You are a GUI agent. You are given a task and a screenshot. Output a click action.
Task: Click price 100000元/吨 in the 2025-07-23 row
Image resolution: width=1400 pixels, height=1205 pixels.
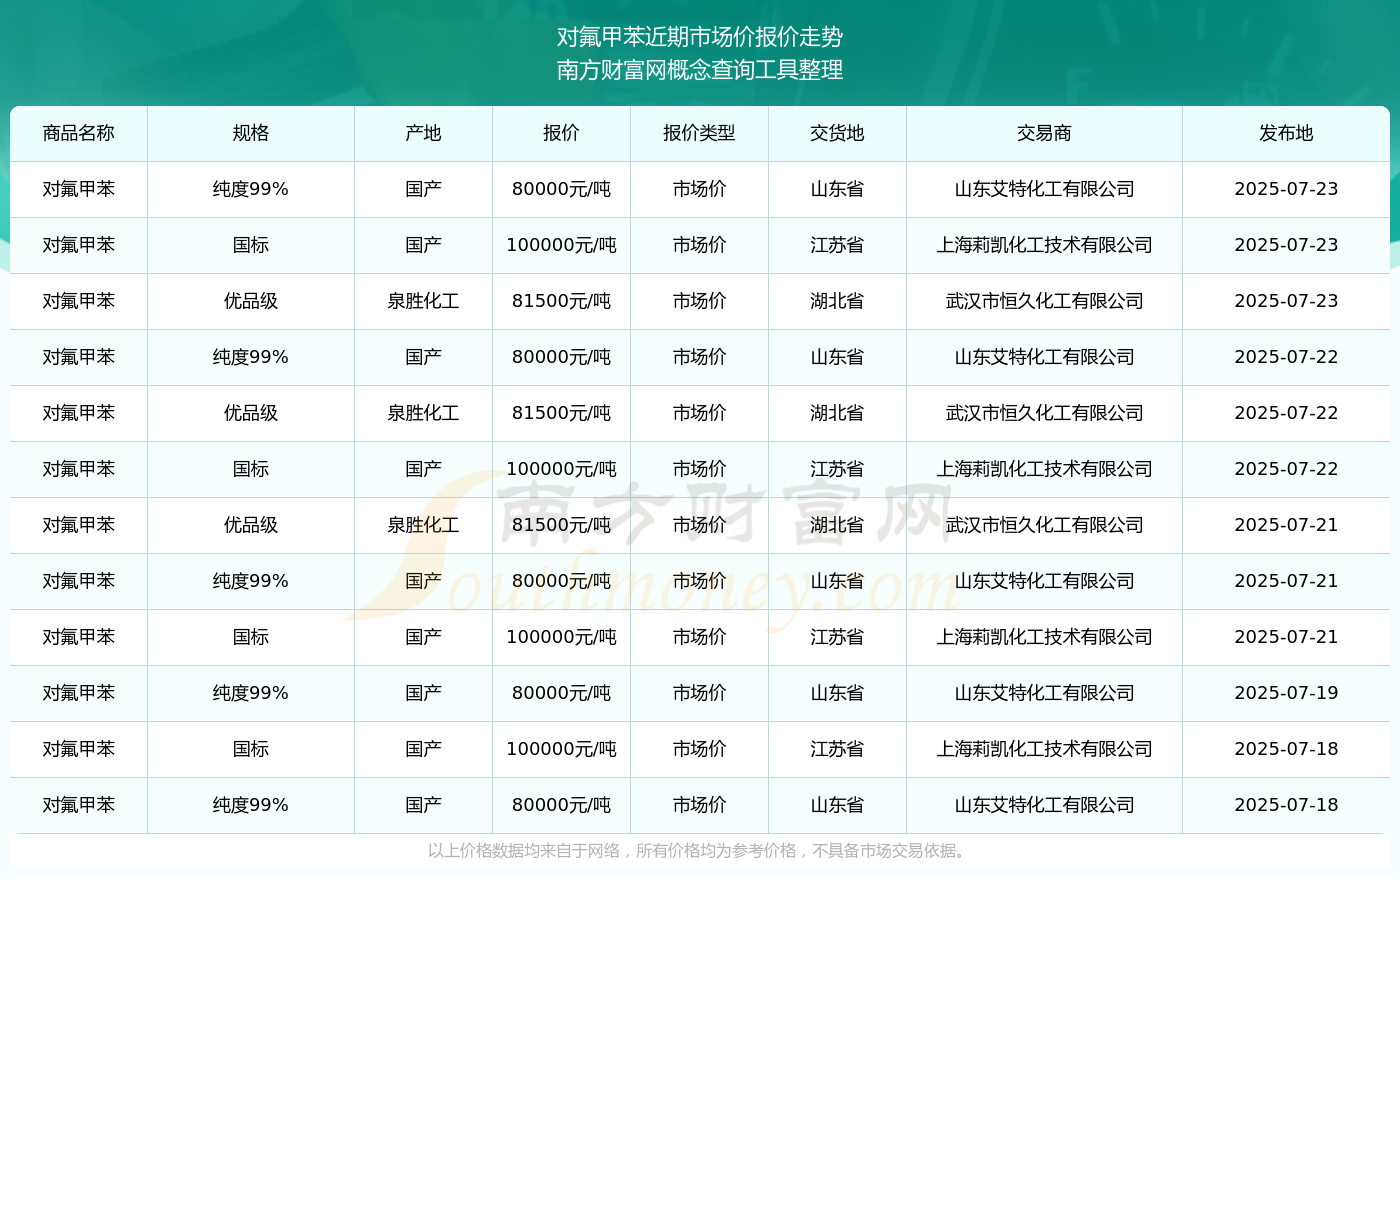[561, 245]
